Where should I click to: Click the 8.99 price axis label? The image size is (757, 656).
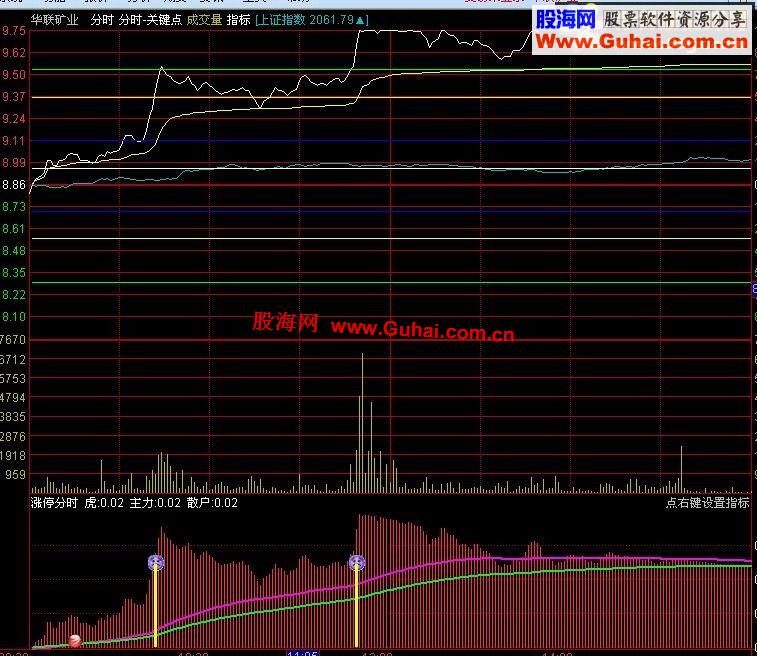click(13, 163)
